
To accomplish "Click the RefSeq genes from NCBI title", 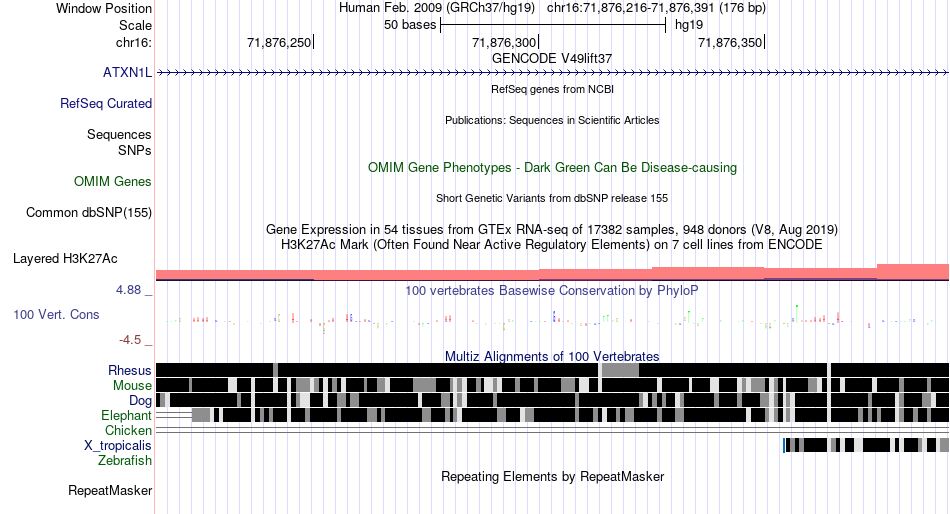I will (x=552, y=89).
